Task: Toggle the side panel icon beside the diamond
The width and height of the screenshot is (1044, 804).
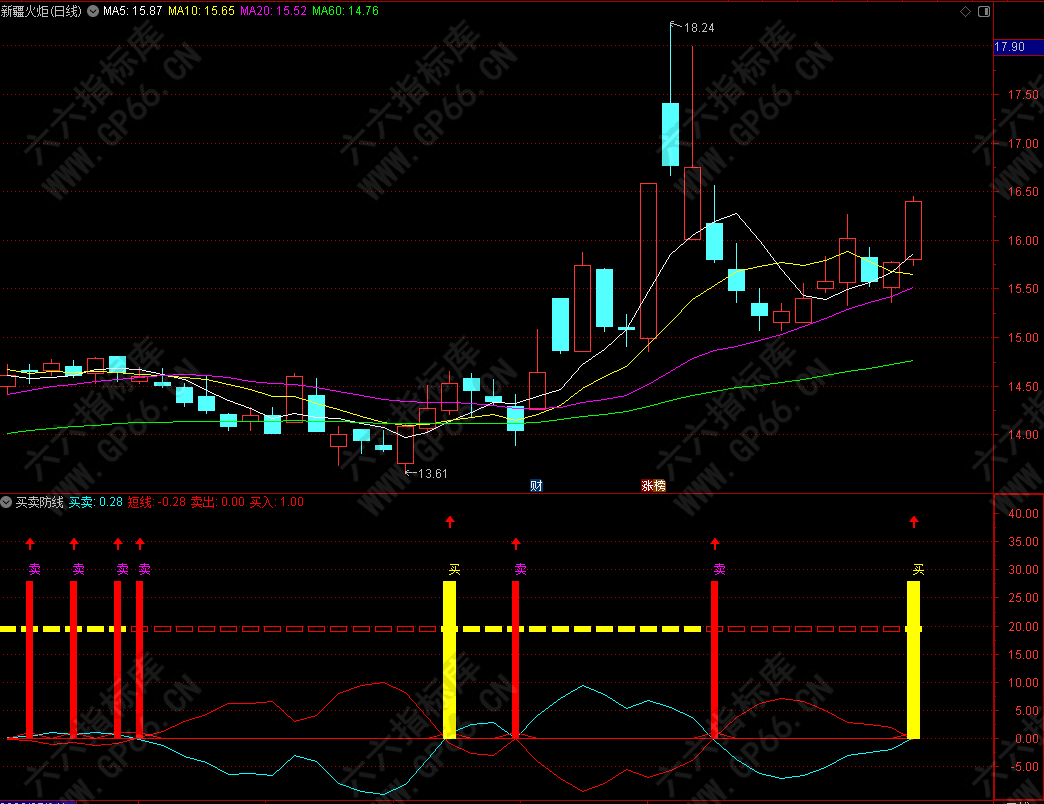Action: (x=983, y=11)
